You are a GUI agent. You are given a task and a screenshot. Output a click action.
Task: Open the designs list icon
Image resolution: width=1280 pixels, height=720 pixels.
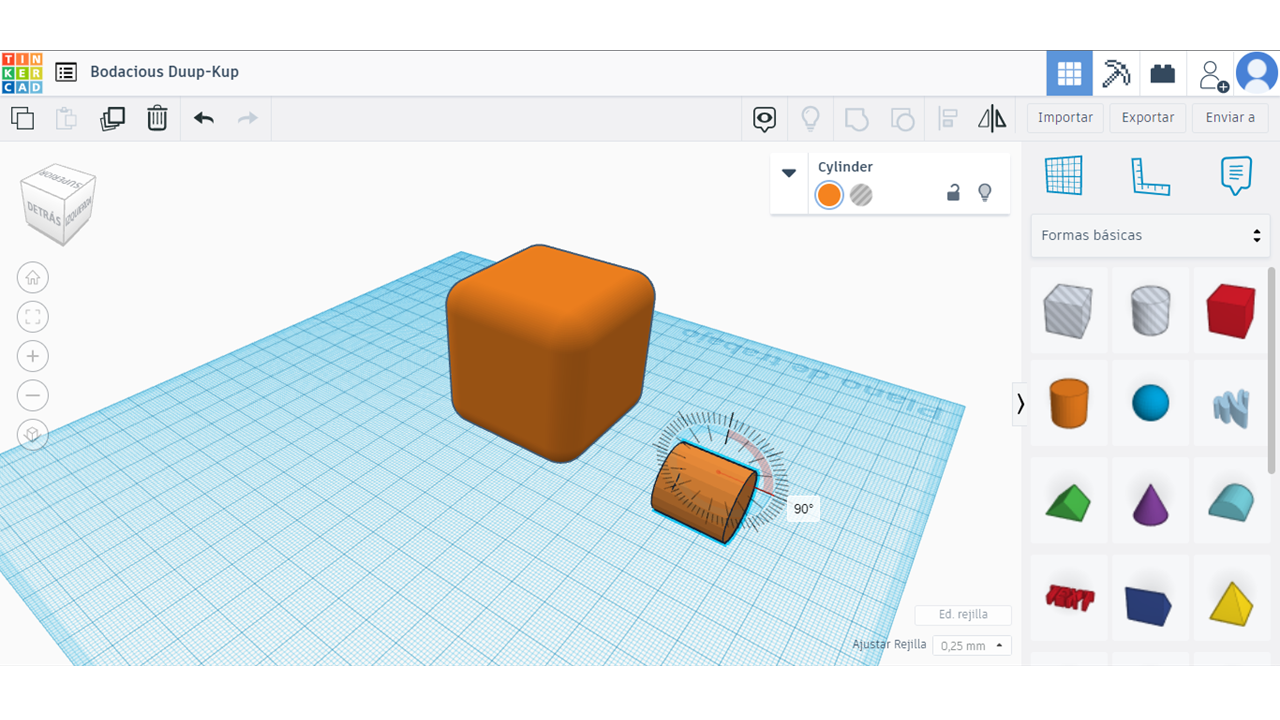pyautogui.click(x=66, y=72)
